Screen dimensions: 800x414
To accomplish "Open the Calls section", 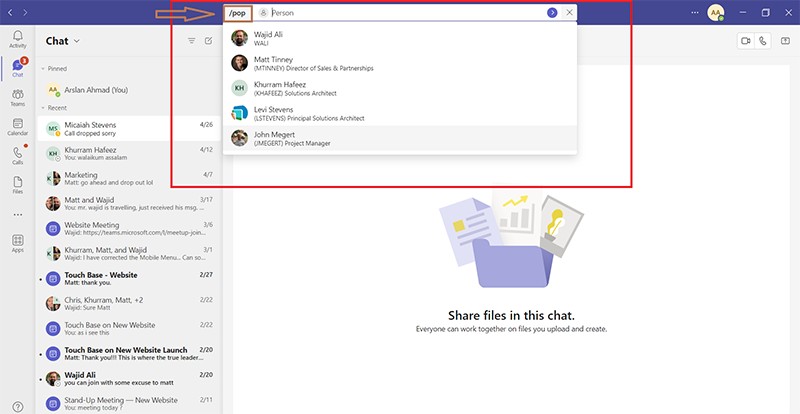I will pos(17,156).
